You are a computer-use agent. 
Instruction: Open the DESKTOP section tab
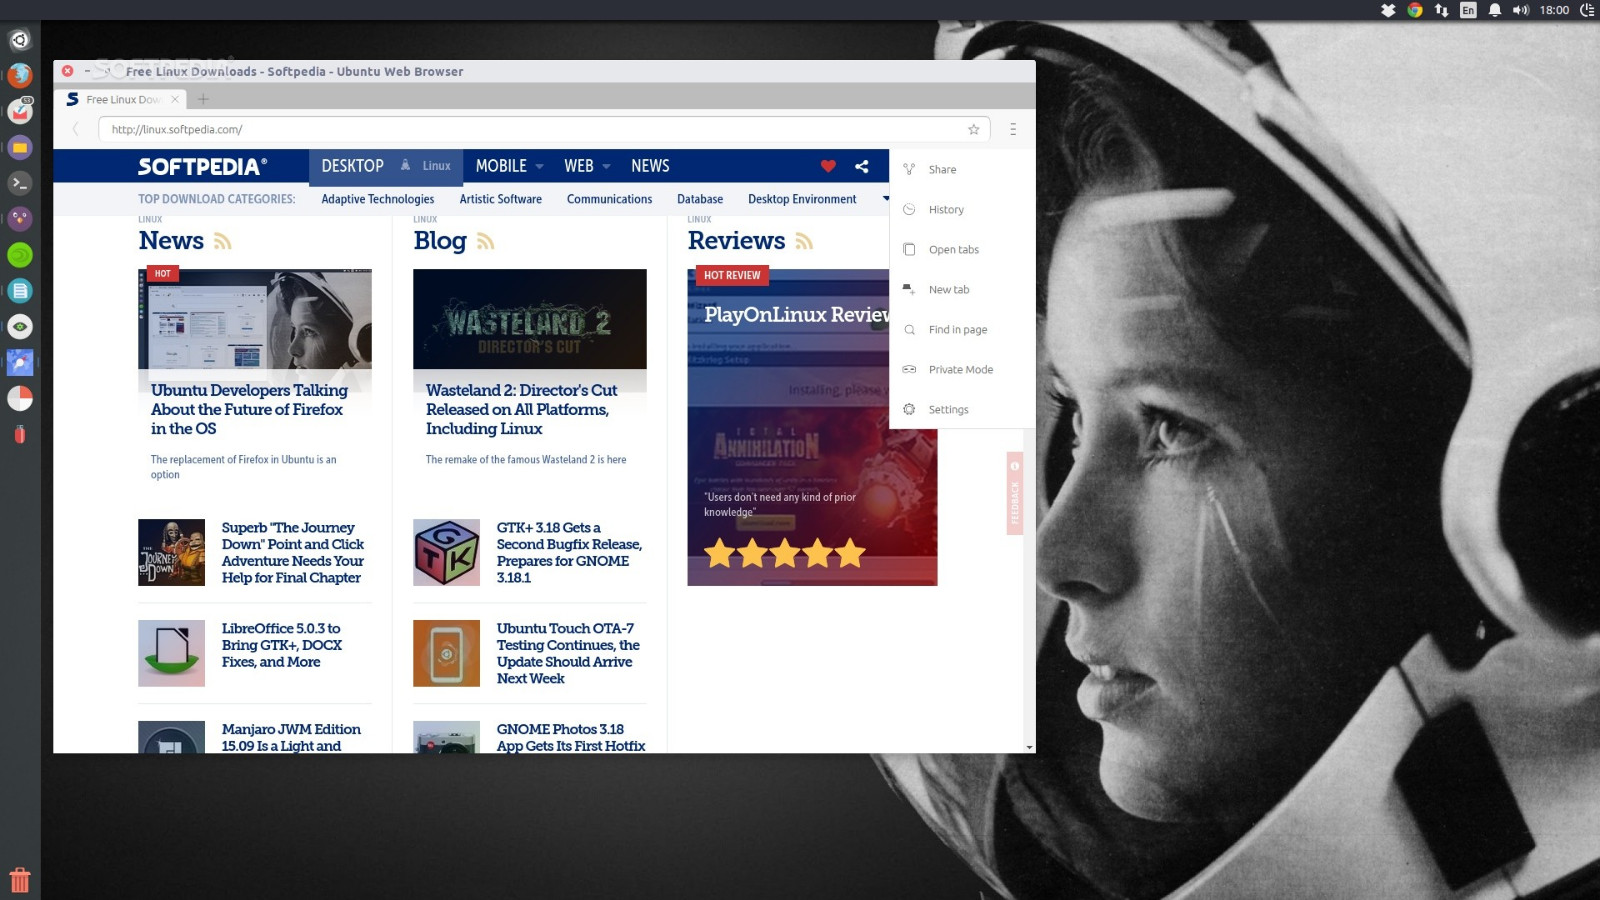click(x=352, y=166)
